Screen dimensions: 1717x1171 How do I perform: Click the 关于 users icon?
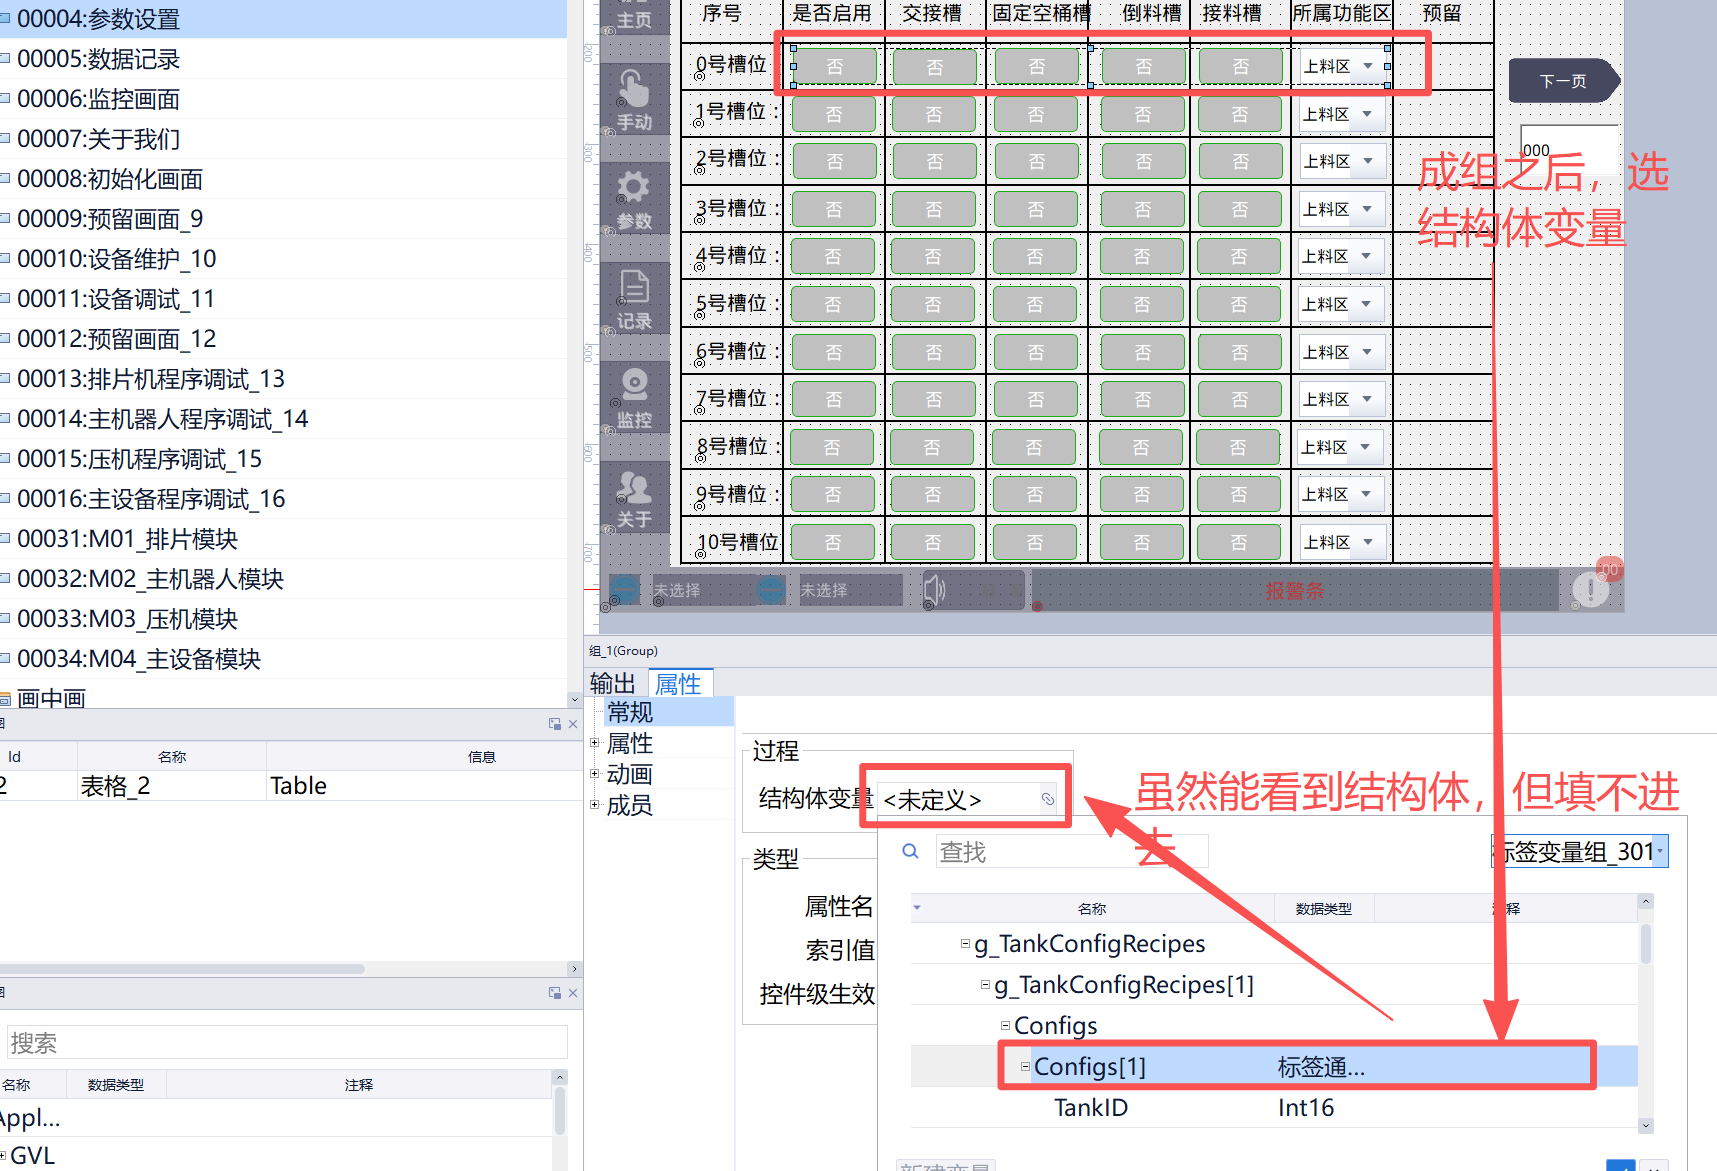click(x=634, y=488)
